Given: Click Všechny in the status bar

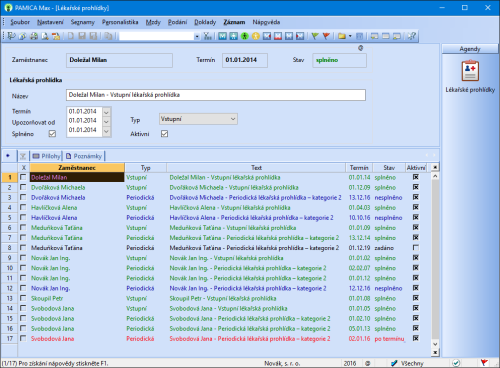Looking at the screenshot, I should (x=412, y=363).
